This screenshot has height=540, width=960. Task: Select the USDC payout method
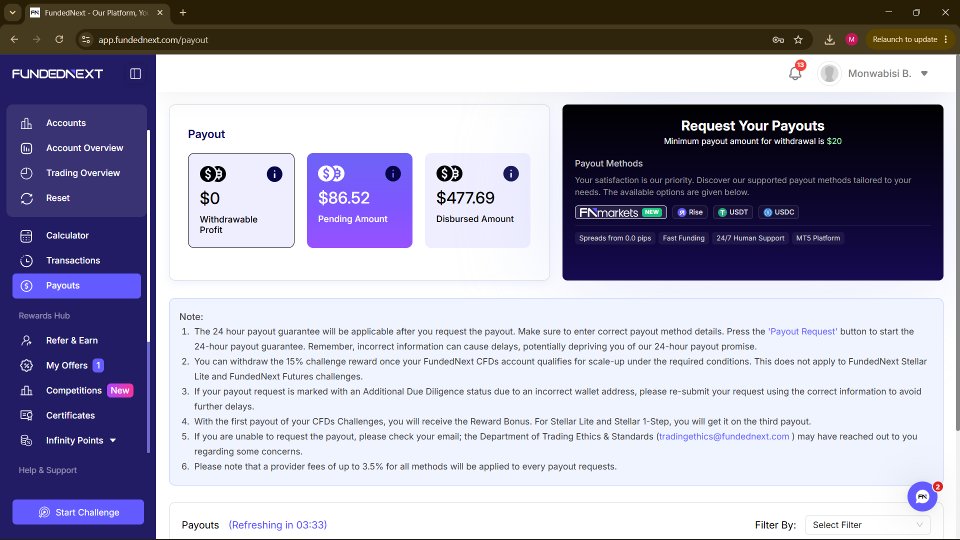779,212
